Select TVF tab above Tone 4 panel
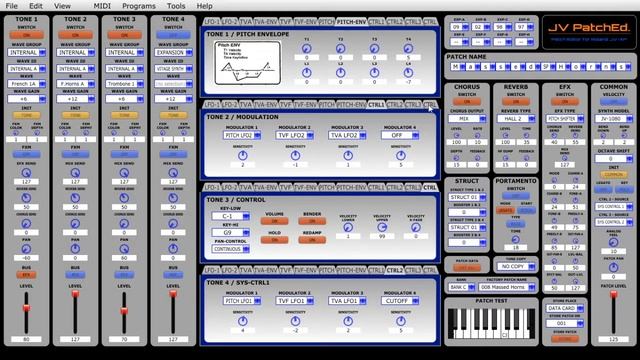 285,270
